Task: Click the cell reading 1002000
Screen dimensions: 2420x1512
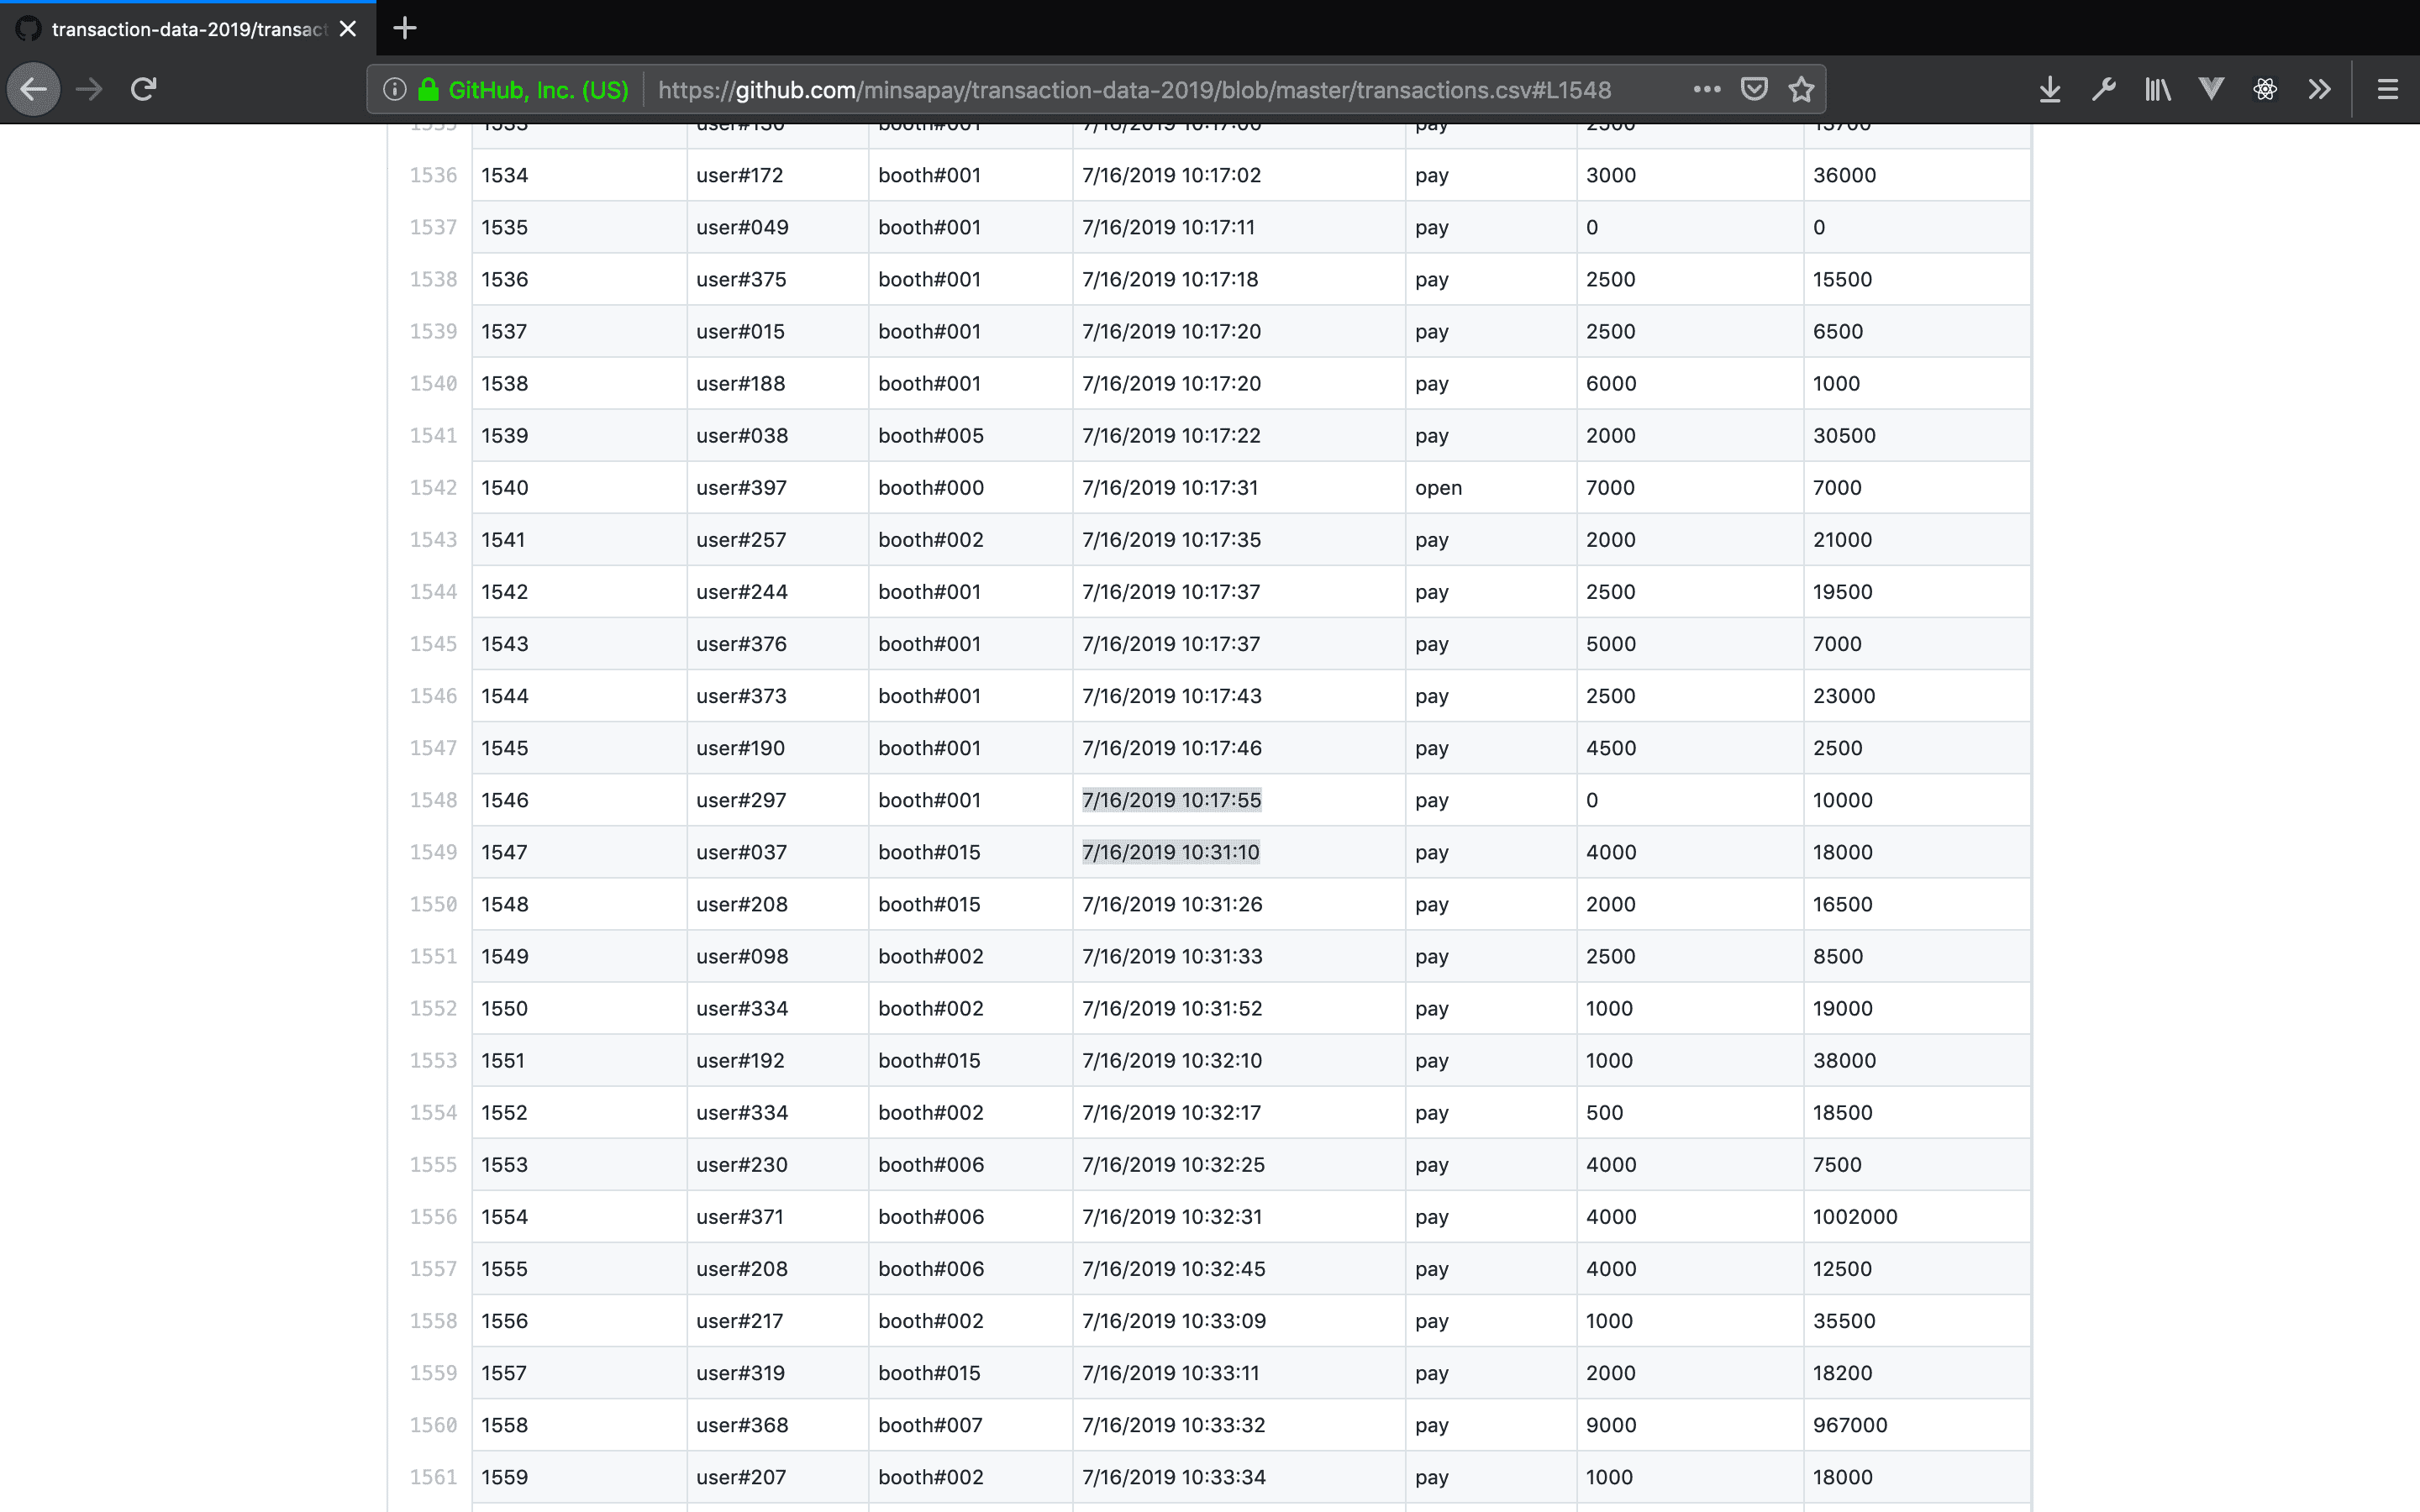Action: 1855,1217
